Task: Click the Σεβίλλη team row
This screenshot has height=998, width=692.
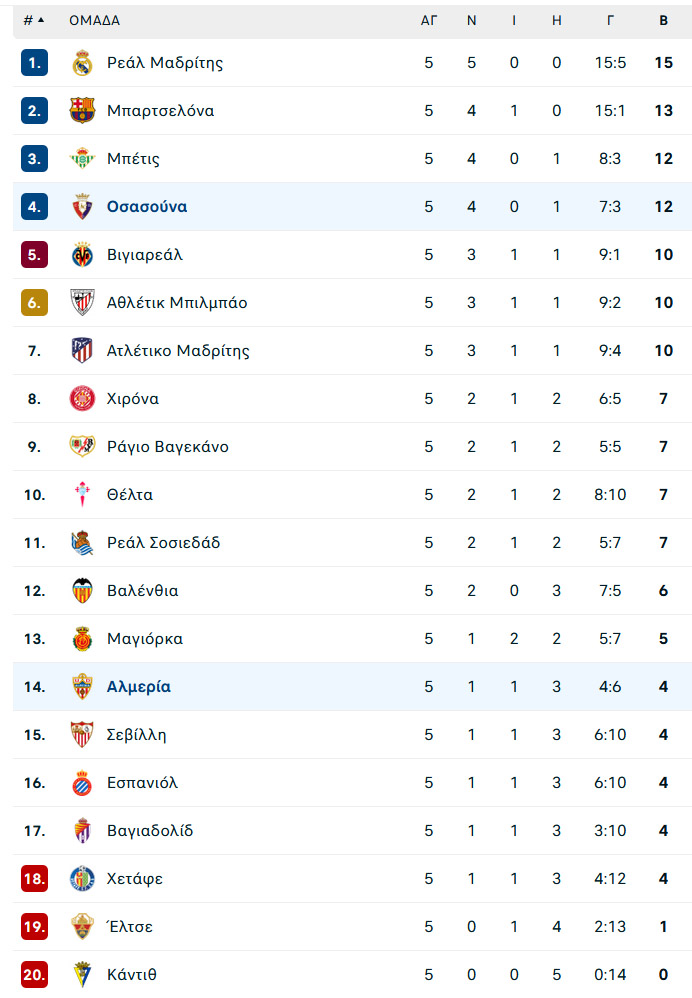Action: pos(352,734)
